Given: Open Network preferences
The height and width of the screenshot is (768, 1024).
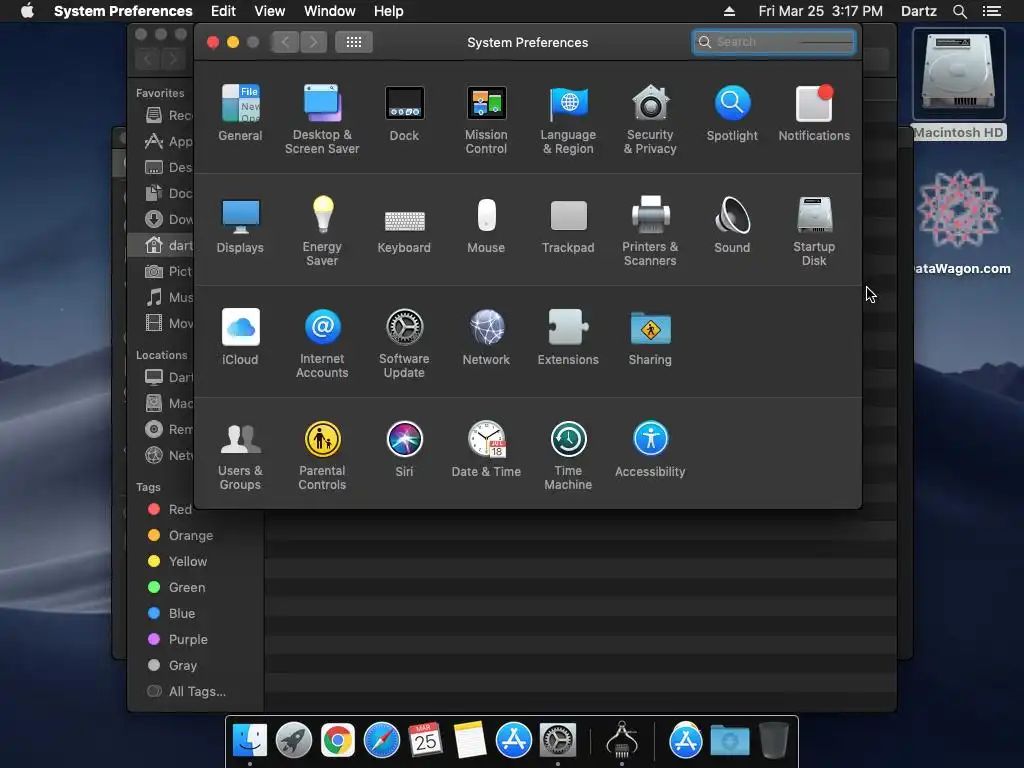Looking at the screenshot, I should [486, 337].
